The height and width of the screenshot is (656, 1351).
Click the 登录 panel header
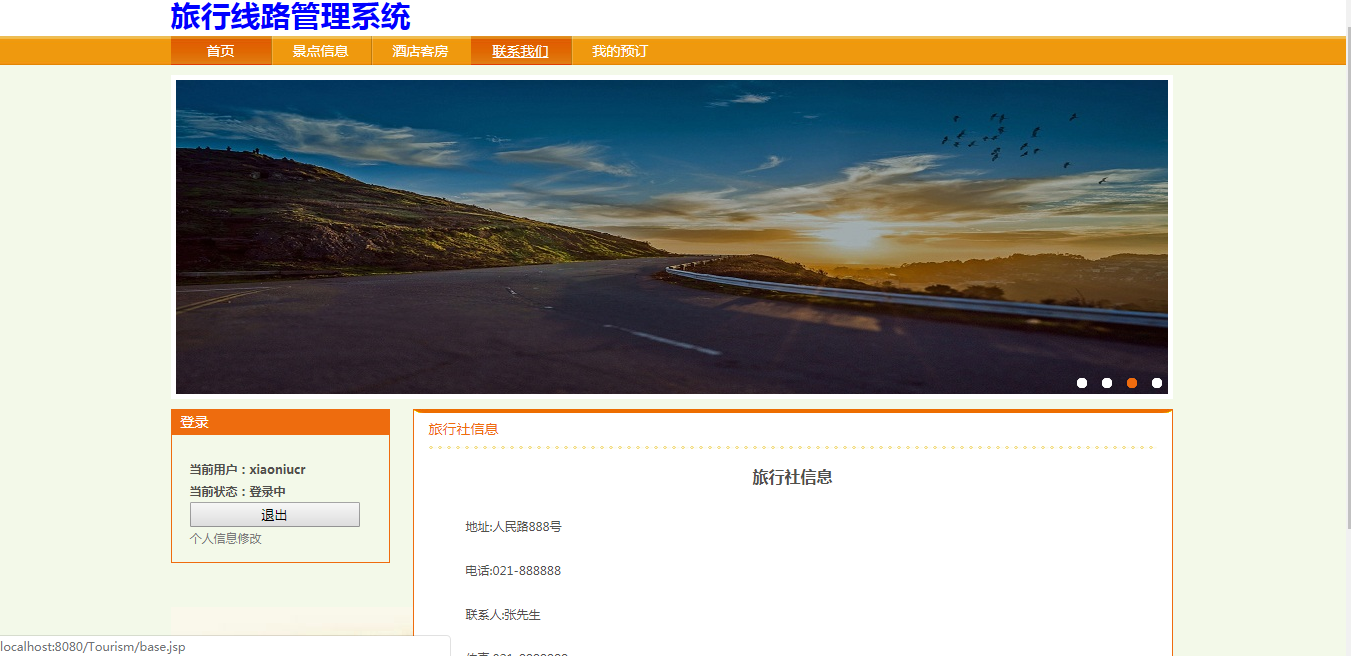pyautogui.click(x=280, y=422)
